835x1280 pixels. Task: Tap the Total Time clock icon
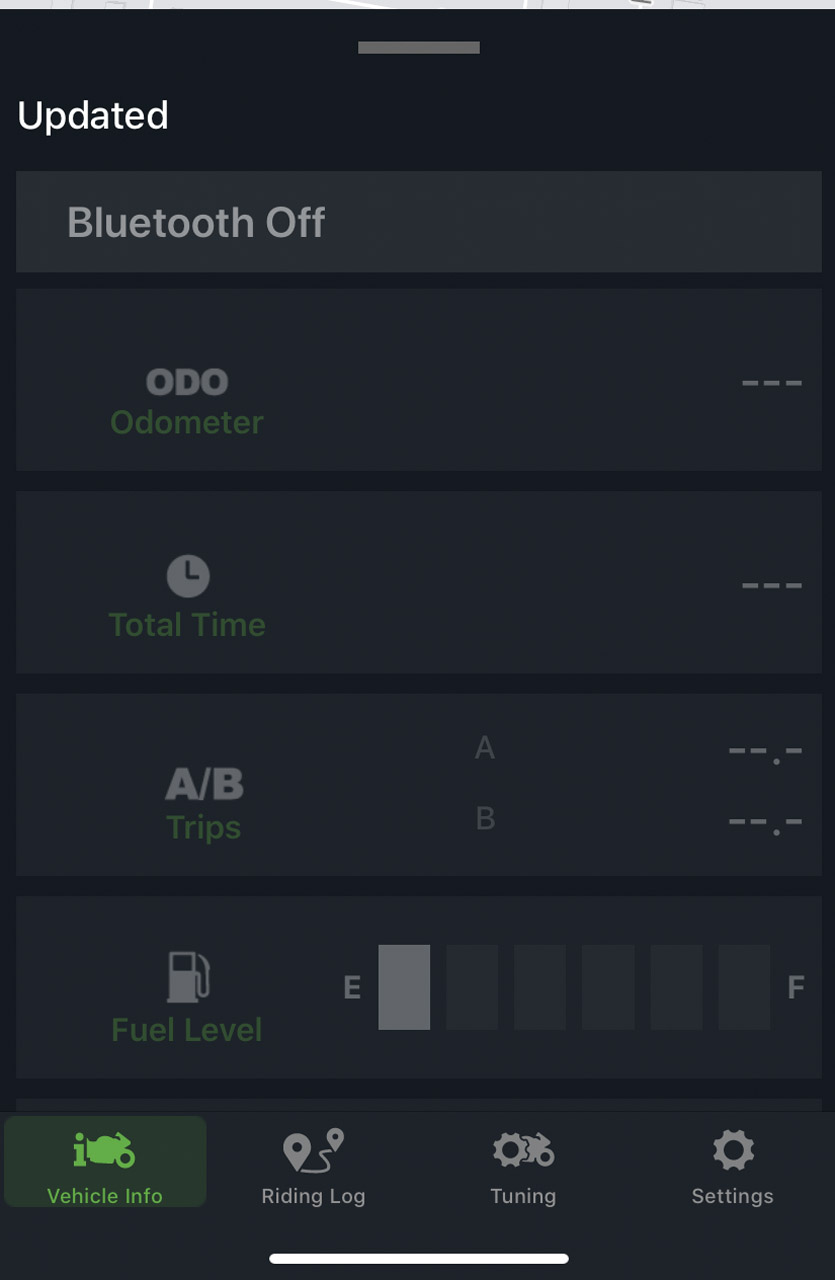click(x=187, y=576)
